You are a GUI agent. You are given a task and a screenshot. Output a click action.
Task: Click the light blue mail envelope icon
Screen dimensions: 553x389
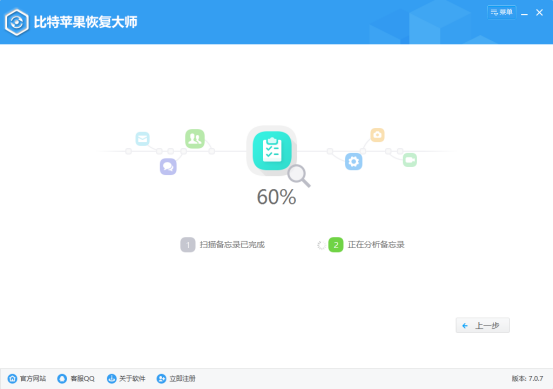pos(142,139)
